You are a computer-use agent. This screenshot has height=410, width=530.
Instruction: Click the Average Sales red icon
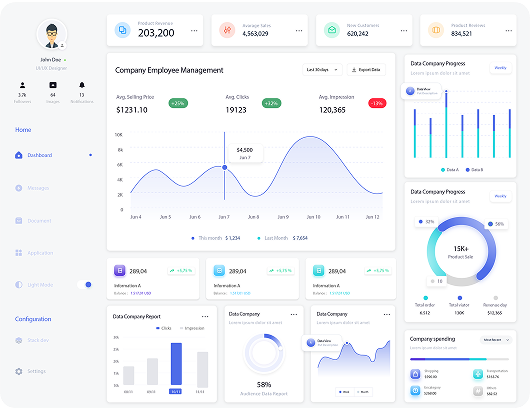(x=227, y=30)
